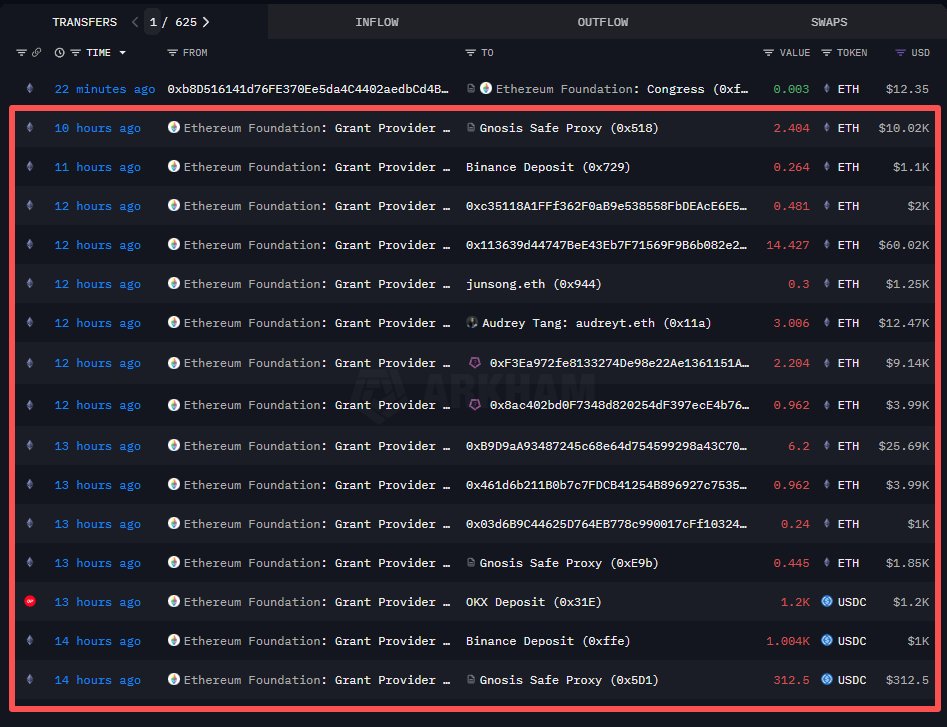
Task: Switch to the SWAPS tab
Action: click(x=829, y=21)
